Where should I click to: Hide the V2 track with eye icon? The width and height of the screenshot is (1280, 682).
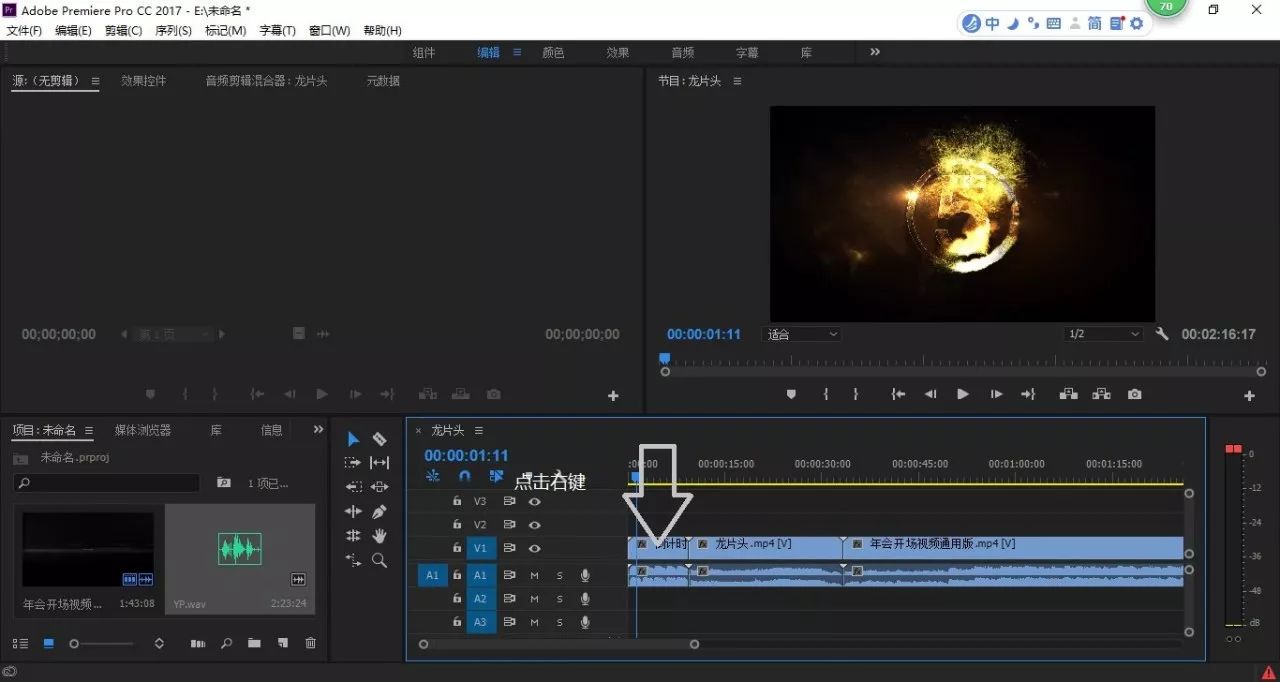click(535, 525)
